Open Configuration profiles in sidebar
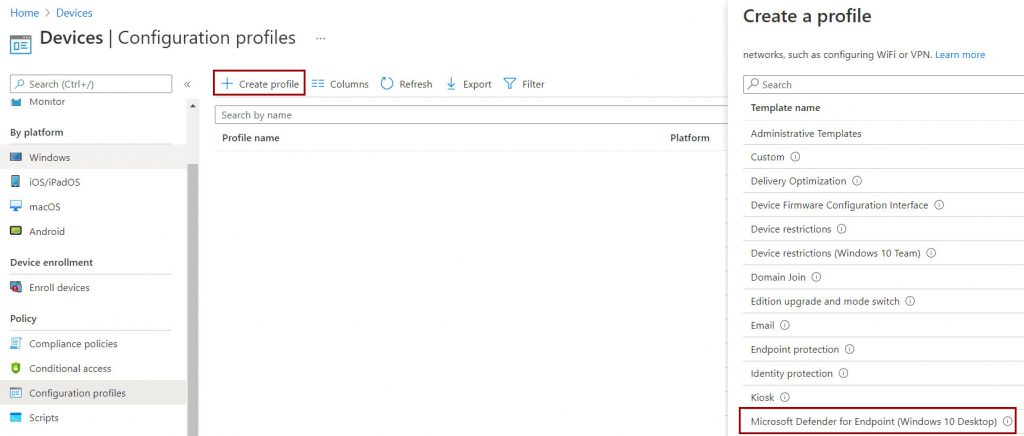Image resolution: width=1024 pixels, height=436 pixels. pos(78,394)
